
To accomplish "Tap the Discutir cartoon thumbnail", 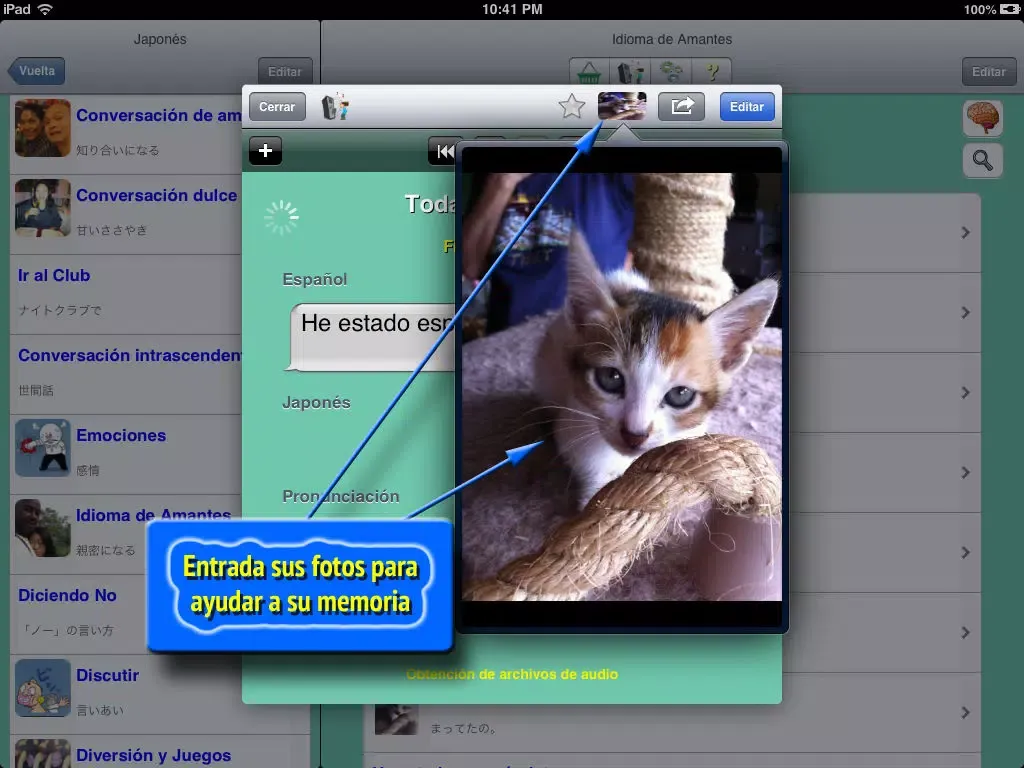I will pyautogui.click(x=42, y=688).
